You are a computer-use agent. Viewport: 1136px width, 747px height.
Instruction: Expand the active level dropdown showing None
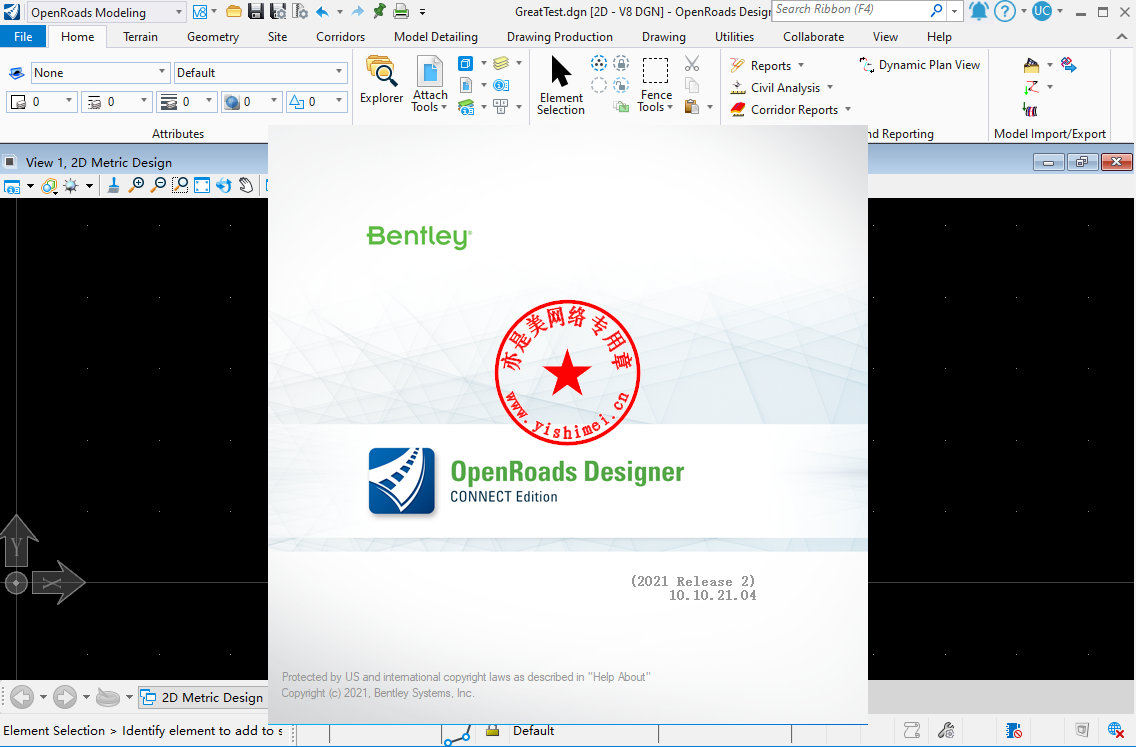tap(100, 72)
